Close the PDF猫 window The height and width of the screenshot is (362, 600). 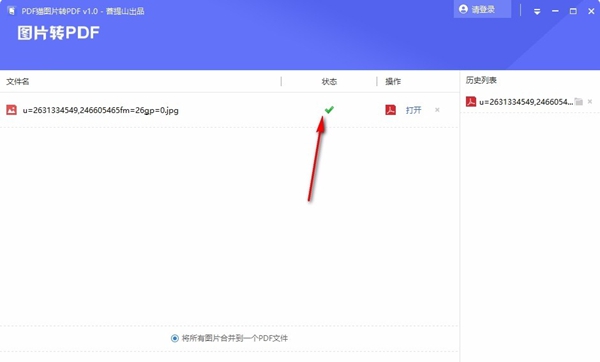(591, 11)
